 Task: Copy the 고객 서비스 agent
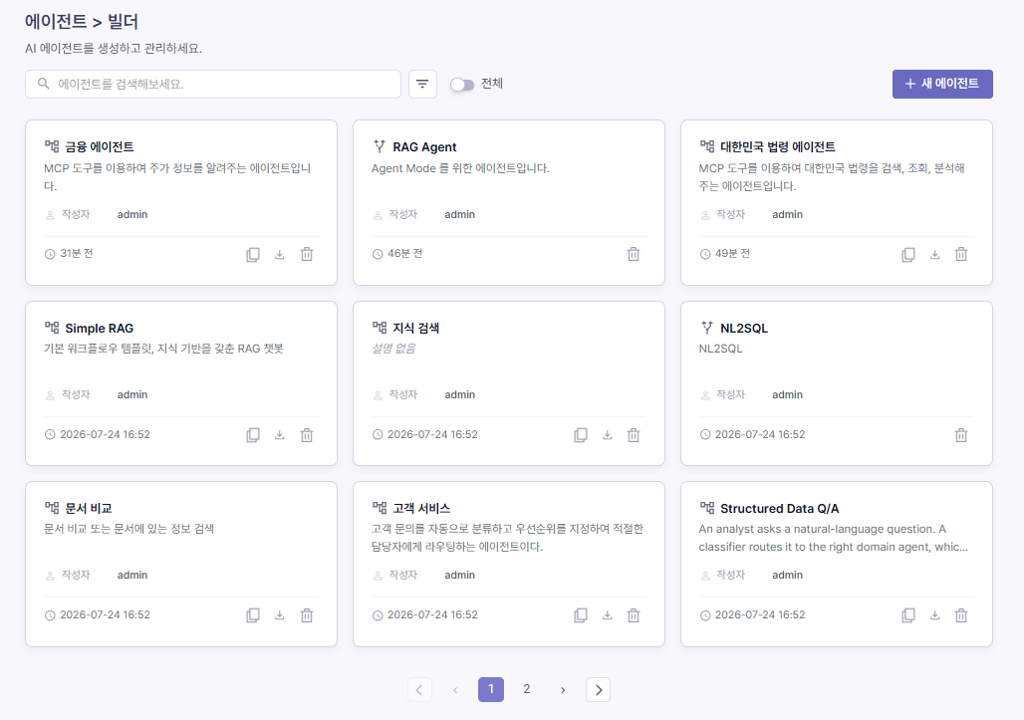coord(581,615)
